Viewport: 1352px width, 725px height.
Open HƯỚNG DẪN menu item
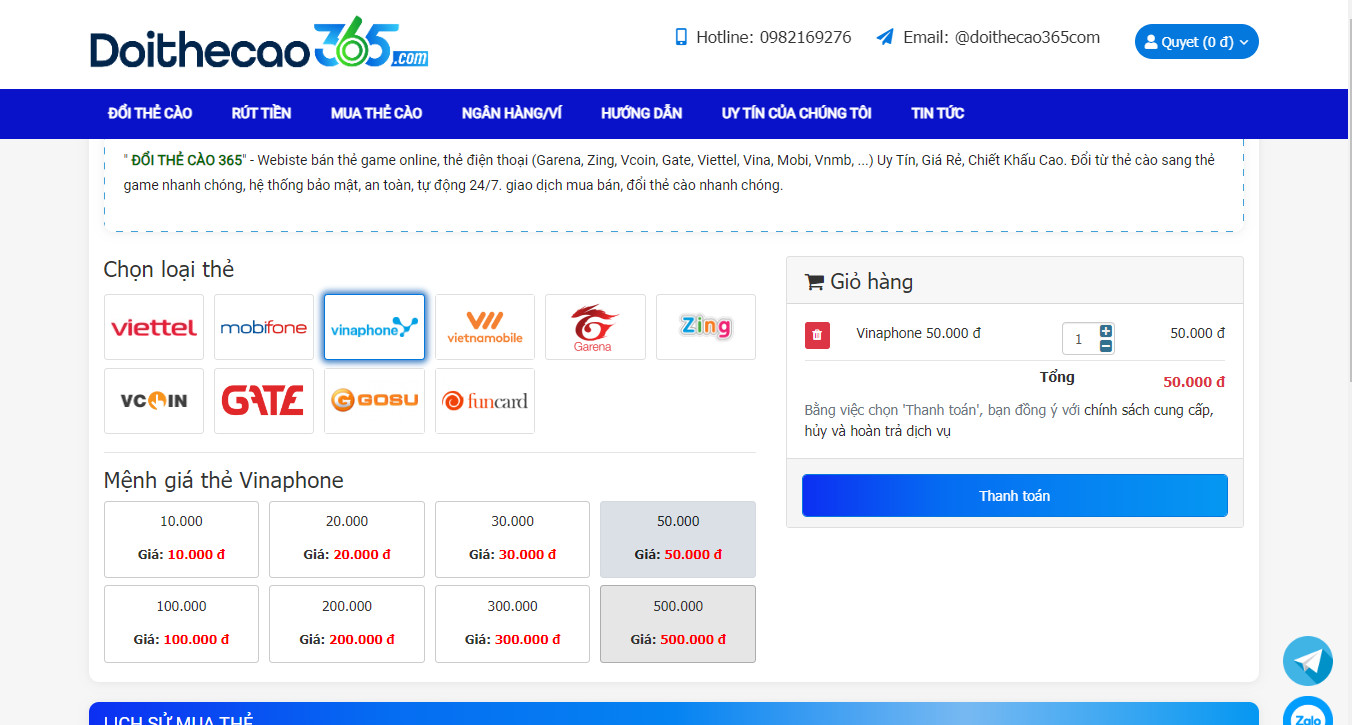coord(641,113)
